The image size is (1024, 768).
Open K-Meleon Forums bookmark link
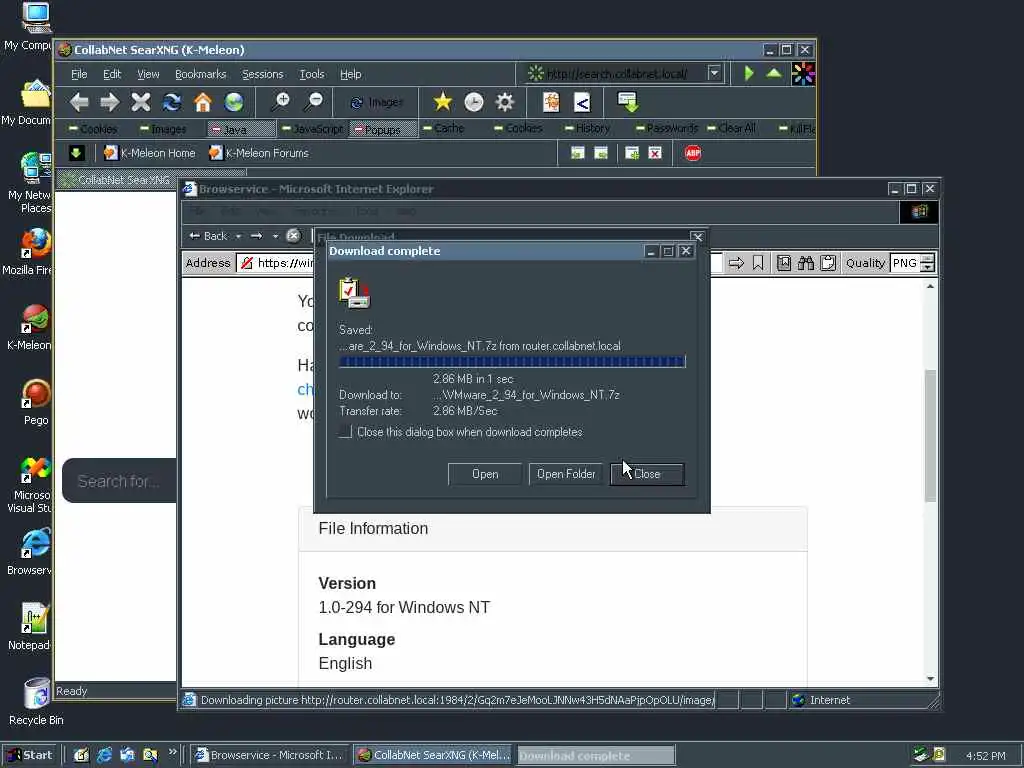point(259,153)
